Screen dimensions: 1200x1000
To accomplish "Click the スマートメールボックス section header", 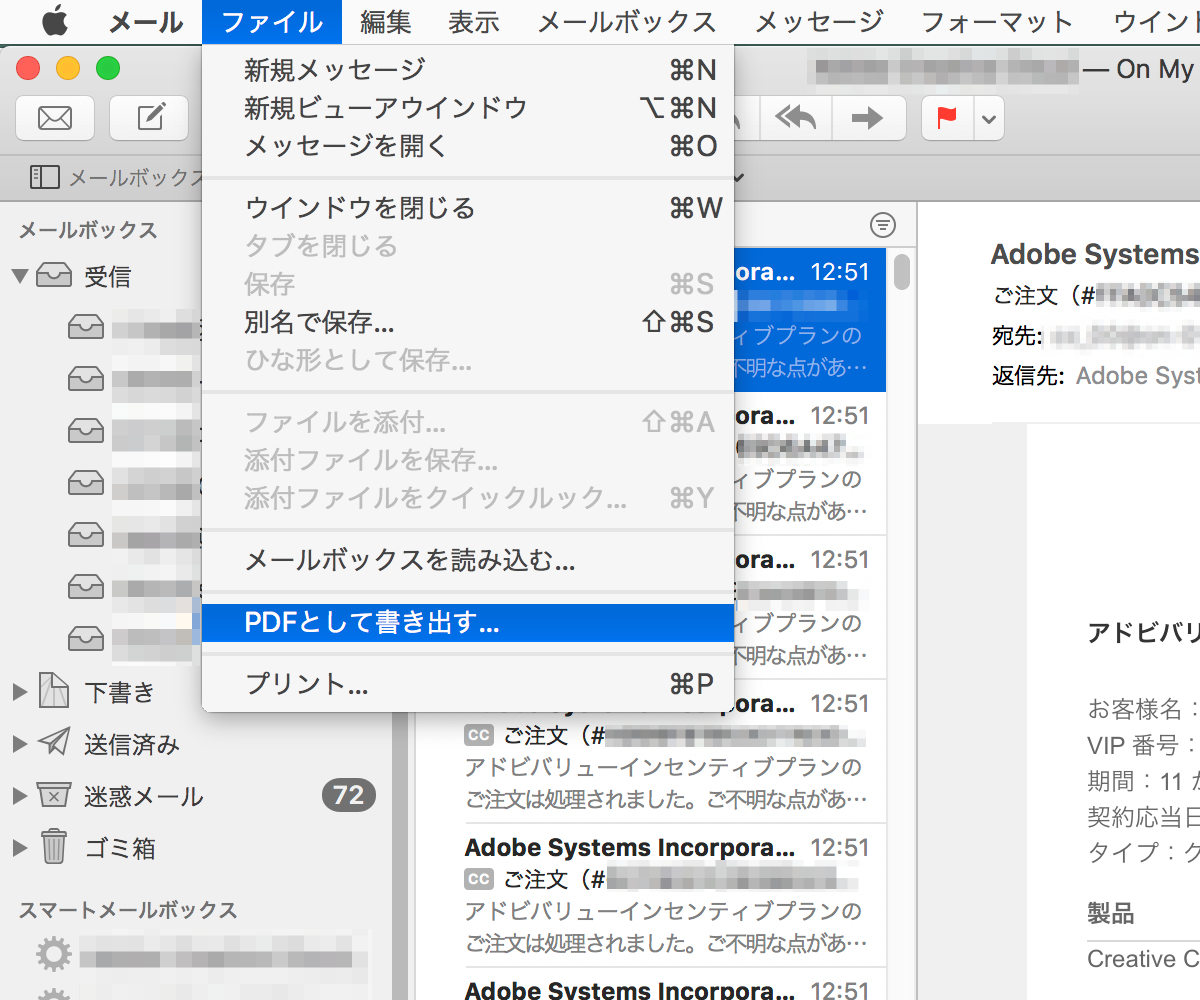I will 128,910.
